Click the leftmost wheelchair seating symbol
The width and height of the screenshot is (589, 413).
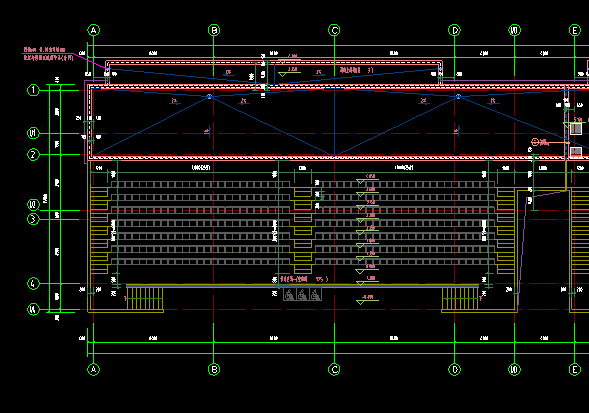pyautogui.click(x=289, y=295)
